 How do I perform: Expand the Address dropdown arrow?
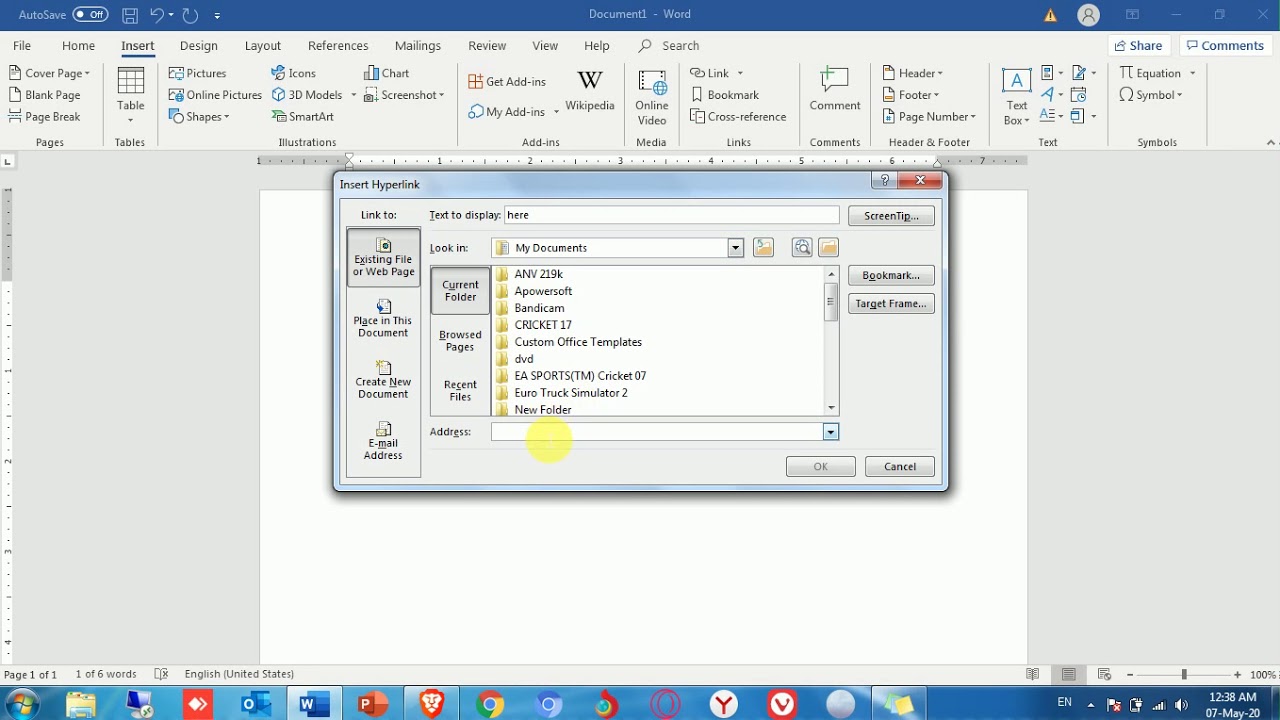click(830, 432)
